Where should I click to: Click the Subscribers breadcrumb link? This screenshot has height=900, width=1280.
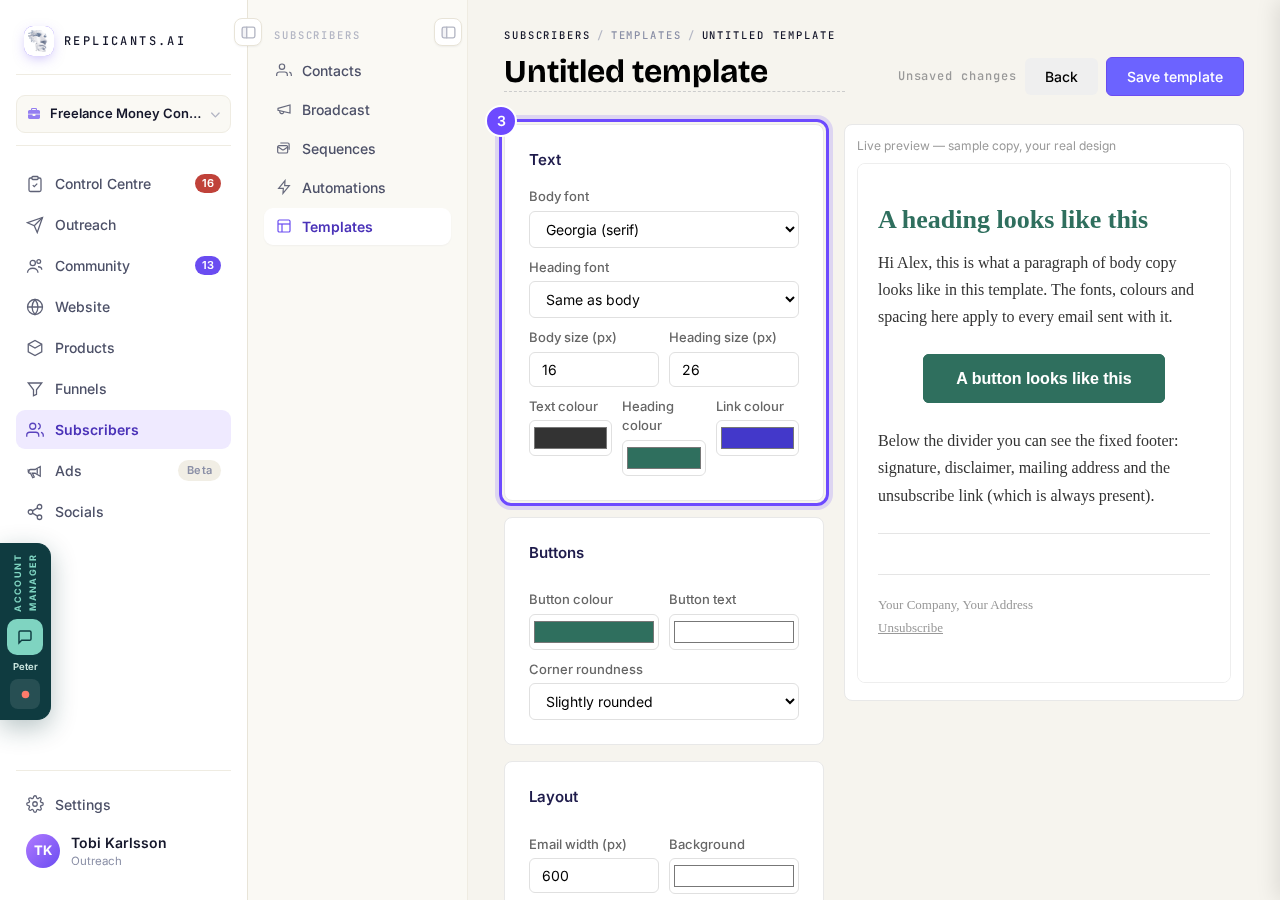(547, 35)
